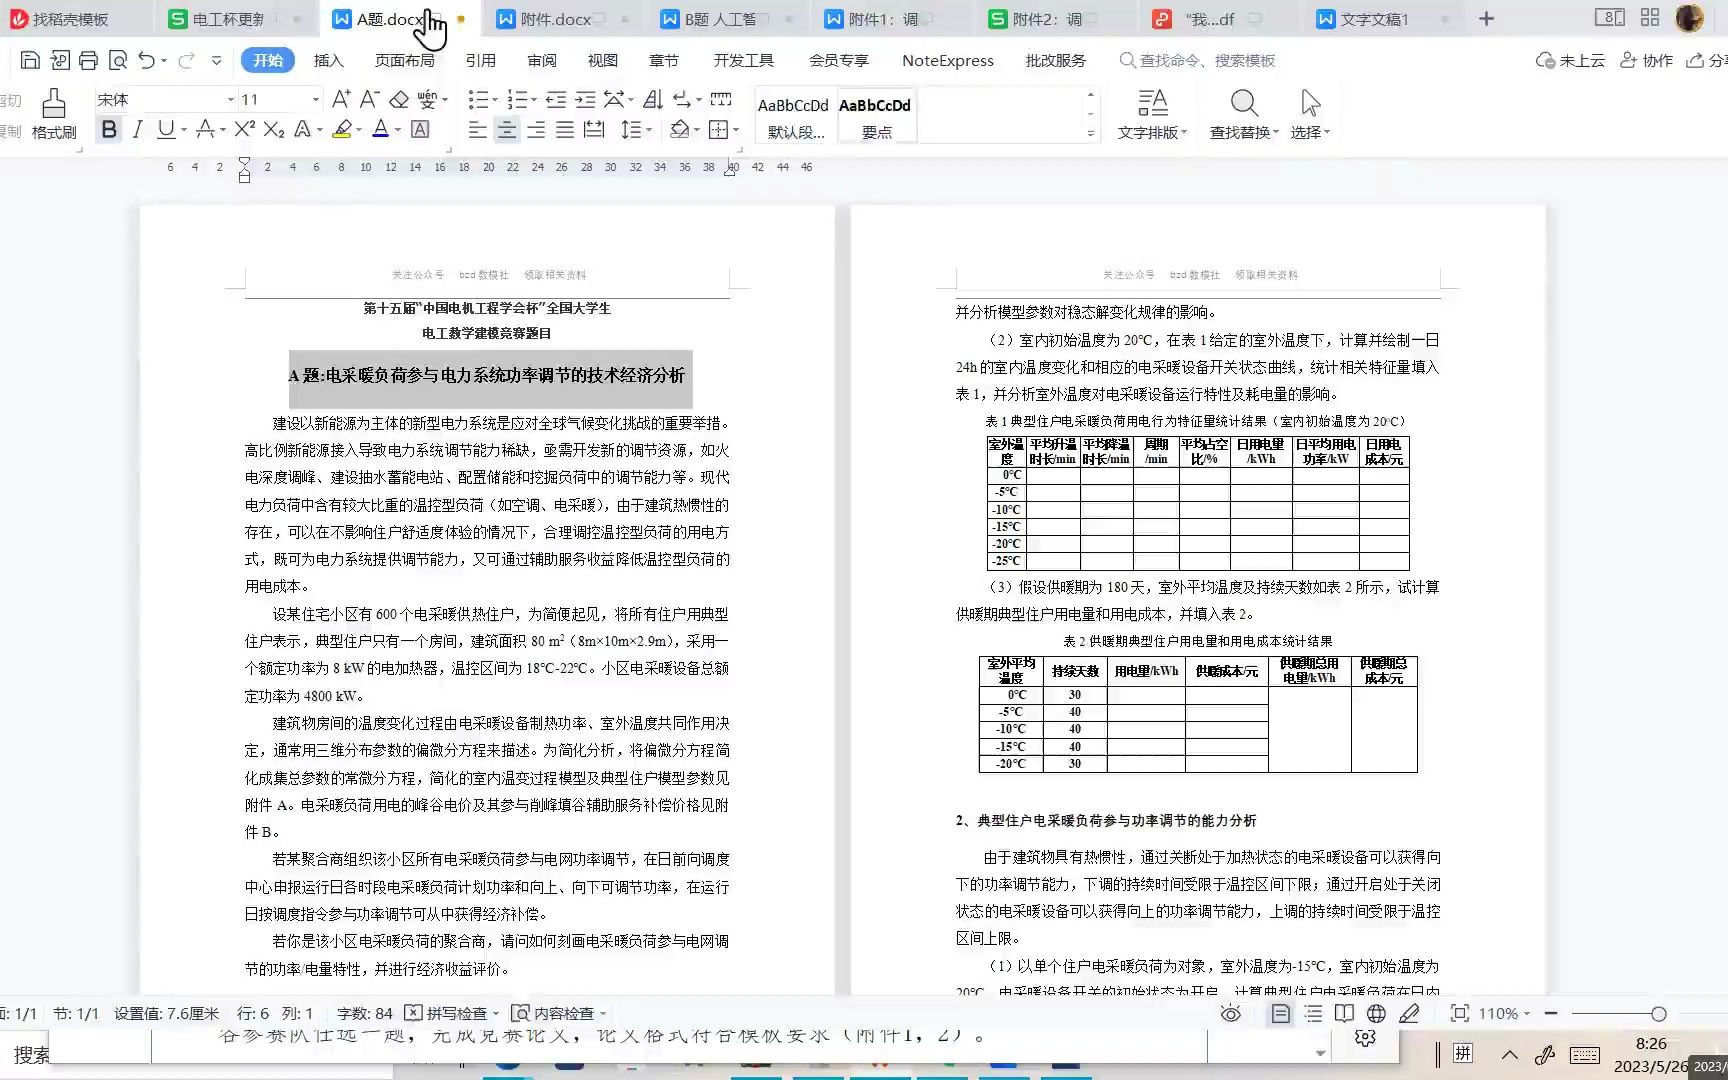Click the 文字排版 button

point(1152,113)
